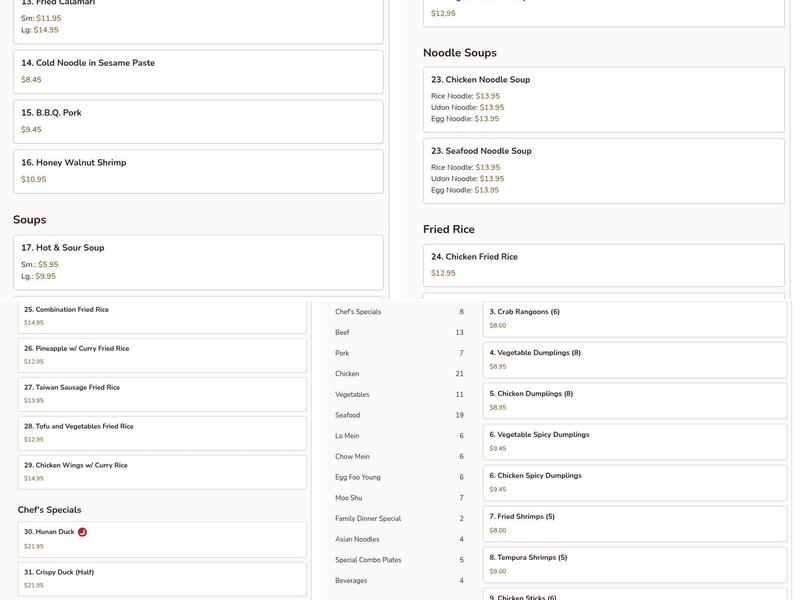Screen dimensions: 800x600
Task: Select the Family Dinner Special category
Action: point(368,519)
